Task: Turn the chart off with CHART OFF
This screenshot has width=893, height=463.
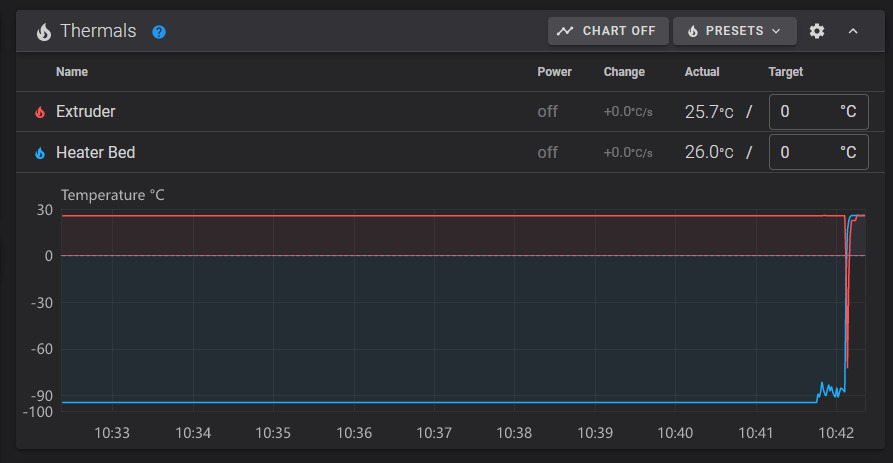Action: point(608,31)
